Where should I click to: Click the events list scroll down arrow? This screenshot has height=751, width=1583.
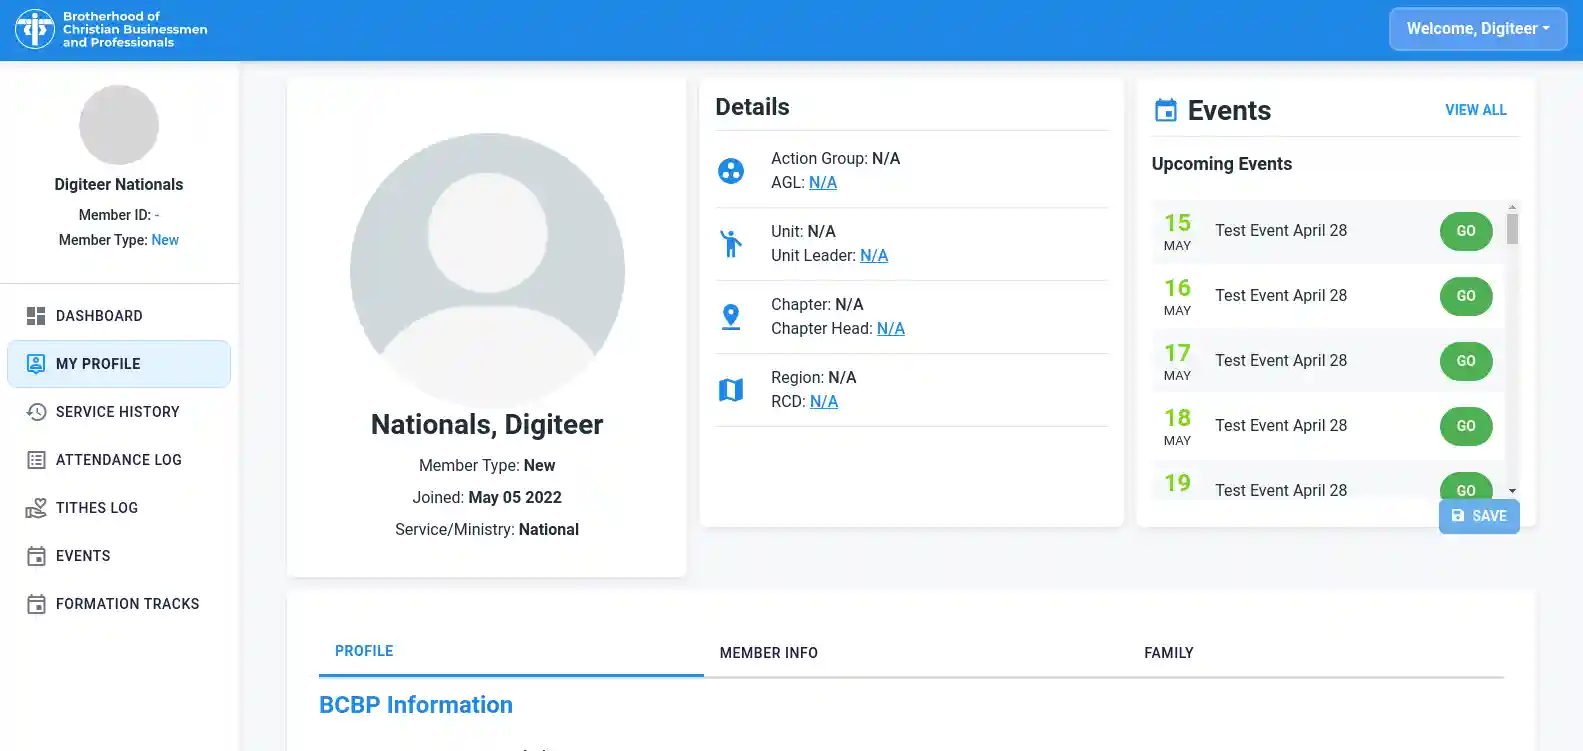(1512, 491)
